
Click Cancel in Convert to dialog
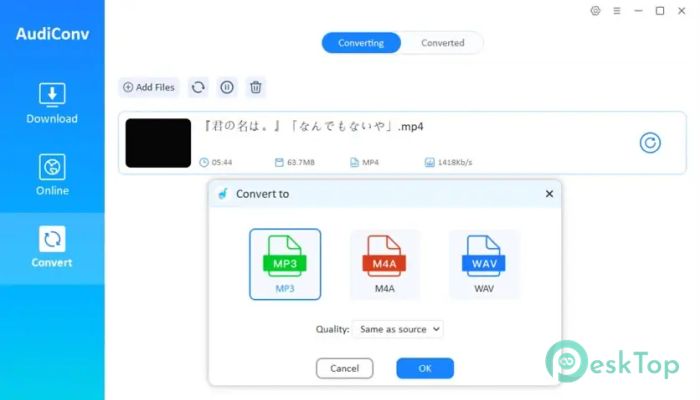(345, 368)
